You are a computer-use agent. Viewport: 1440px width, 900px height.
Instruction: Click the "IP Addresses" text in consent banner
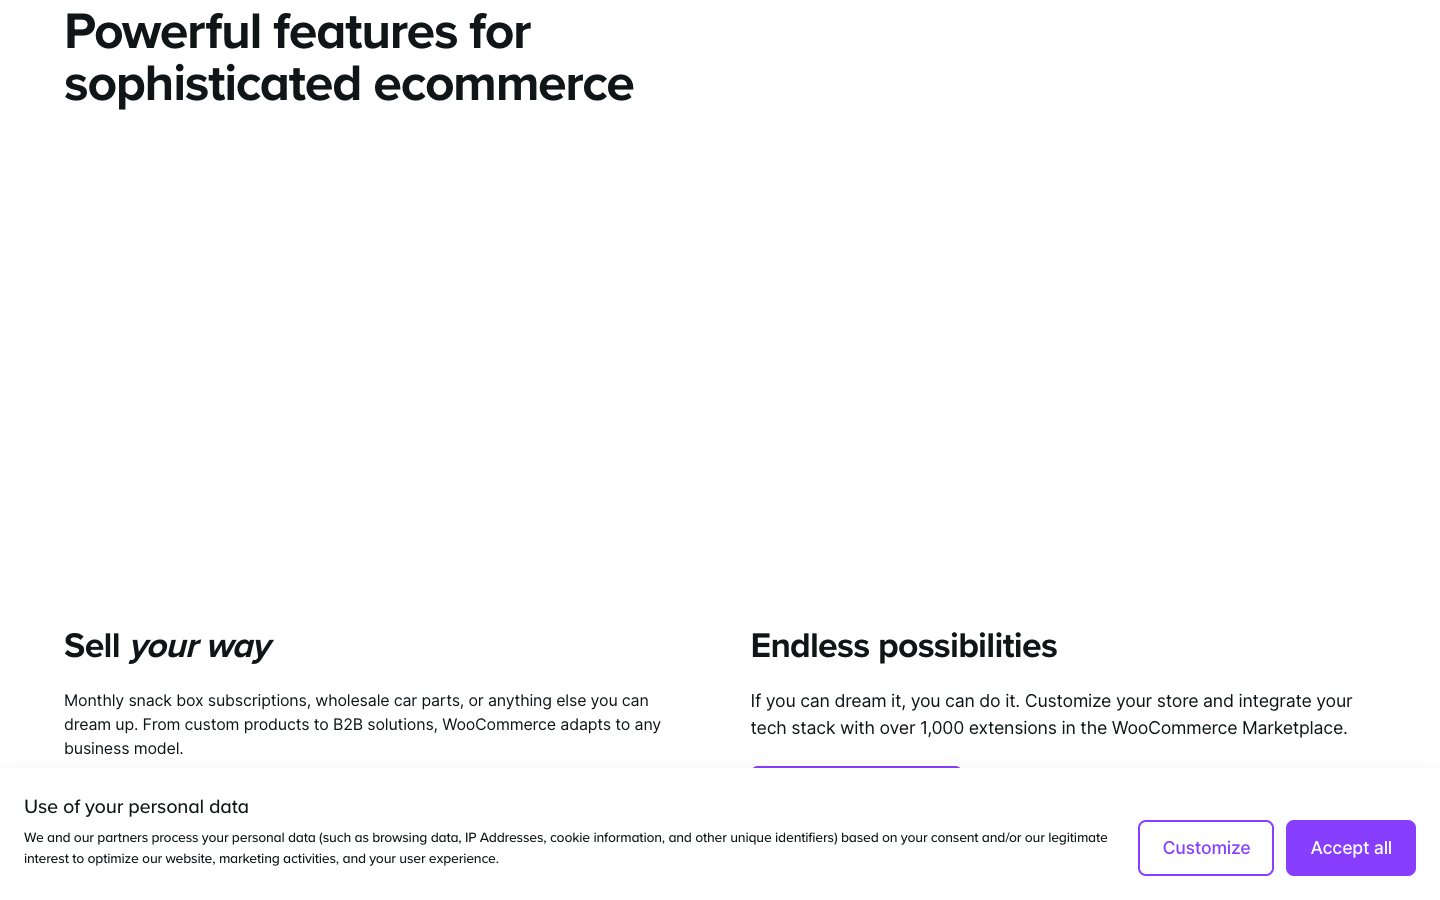pos(503,838)
